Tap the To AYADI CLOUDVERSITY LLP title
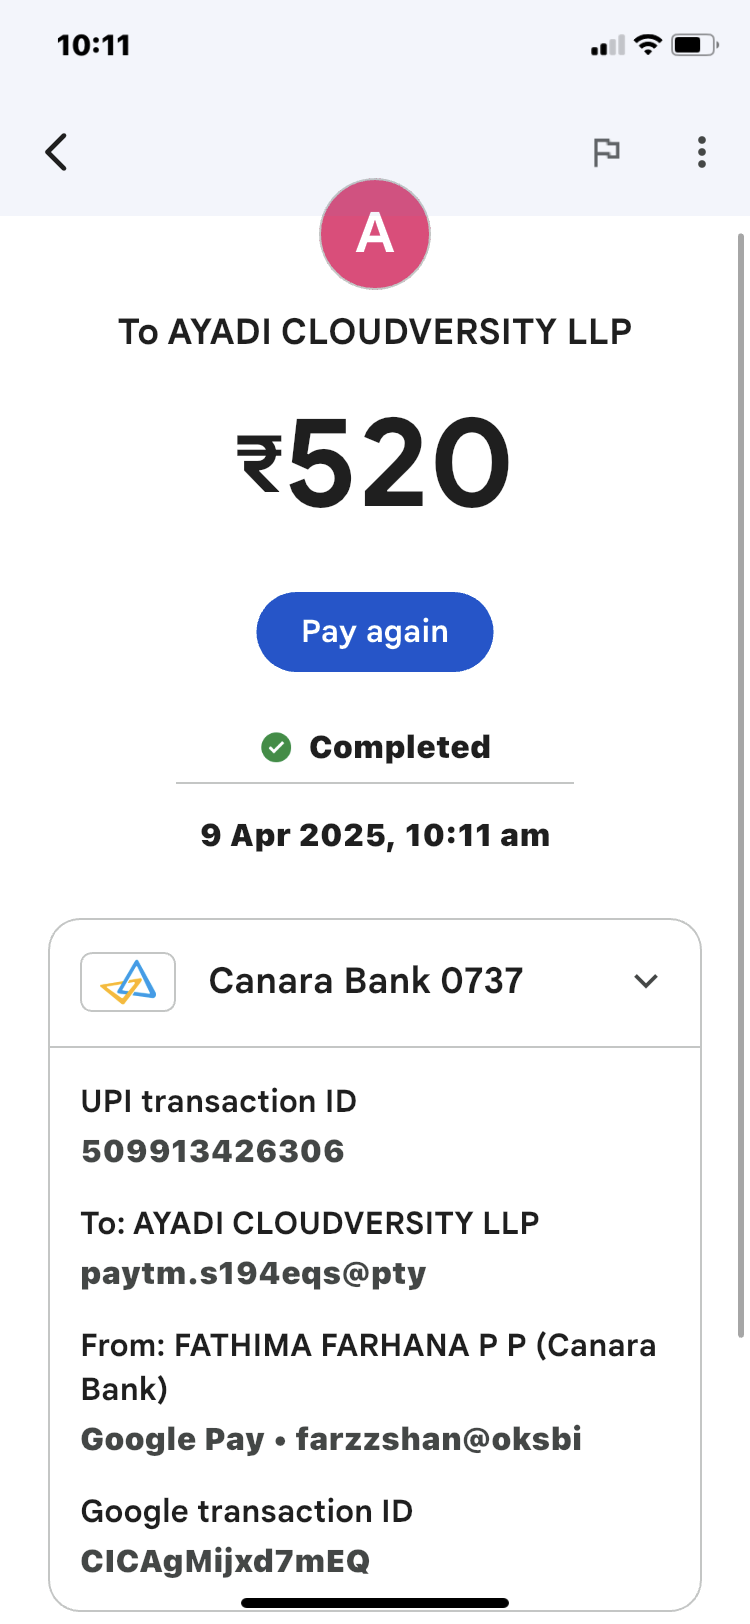This screenshot has width=750, height=1624. click(x=375, y=332)
